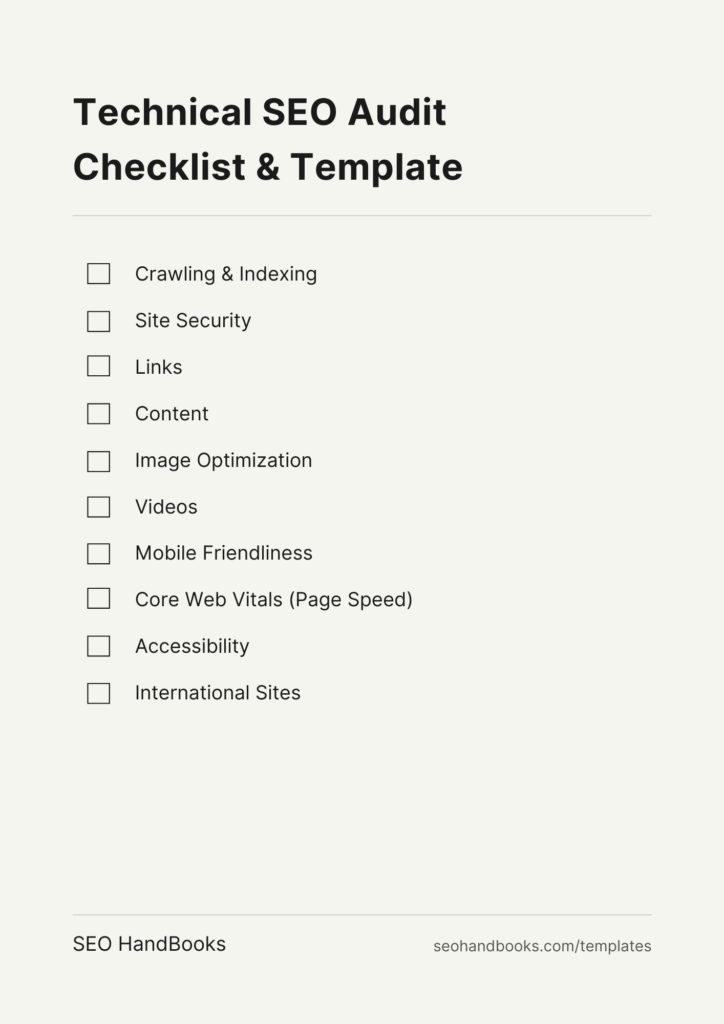Check the Accessibility checkbox
724x1024 pixels.
coord(99,647)
